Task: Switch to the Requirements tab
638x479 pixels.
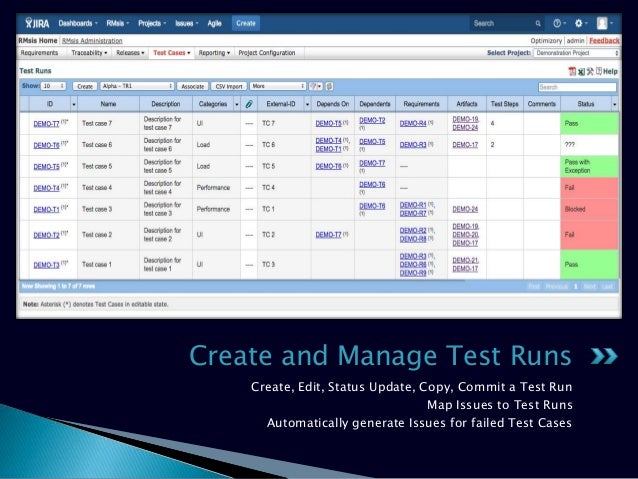Action: [39, 53]
